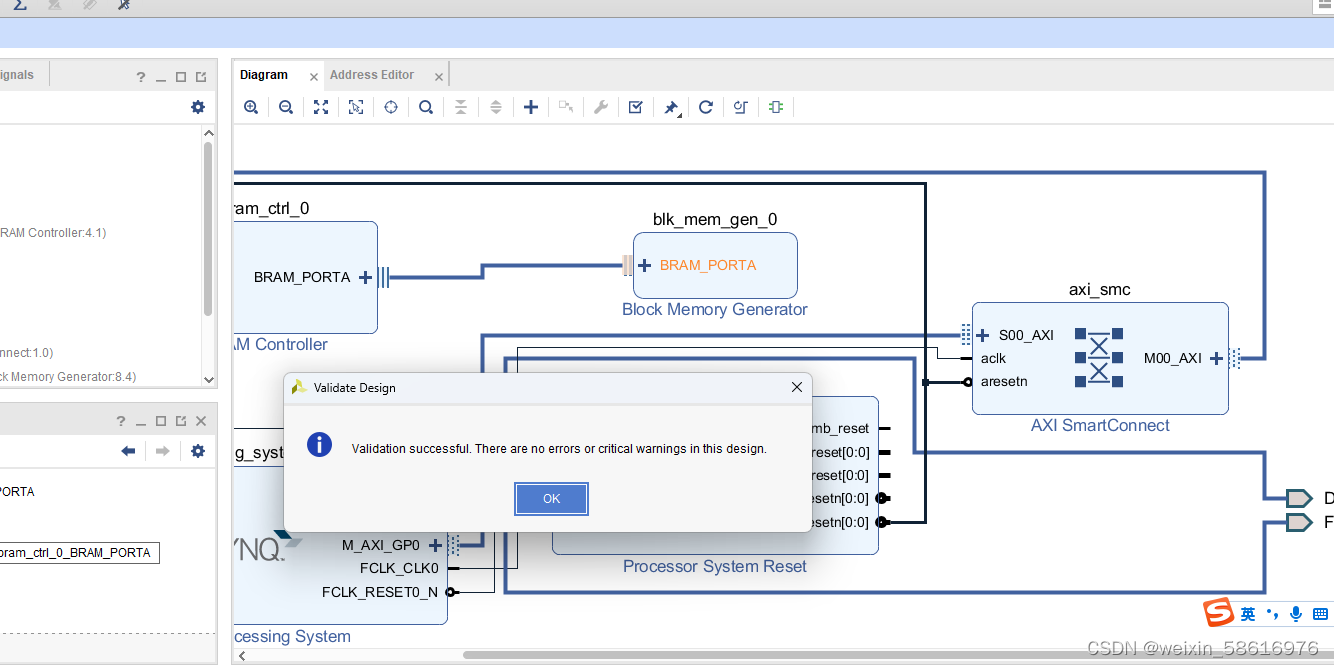Click the pin icon in the diagram toolbar
Image resolution: width=1334 pixels, height=667 pixels.
click(x=670, y=107)
